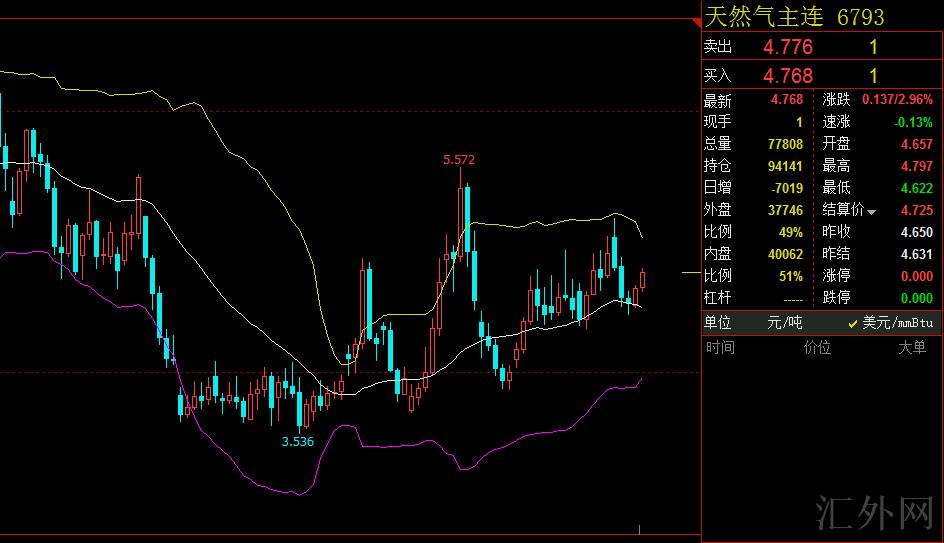Click the 总量 value 77808
The height and width of the screenshot is (543, 944).
pyautogui.click(x=785, y=144)
